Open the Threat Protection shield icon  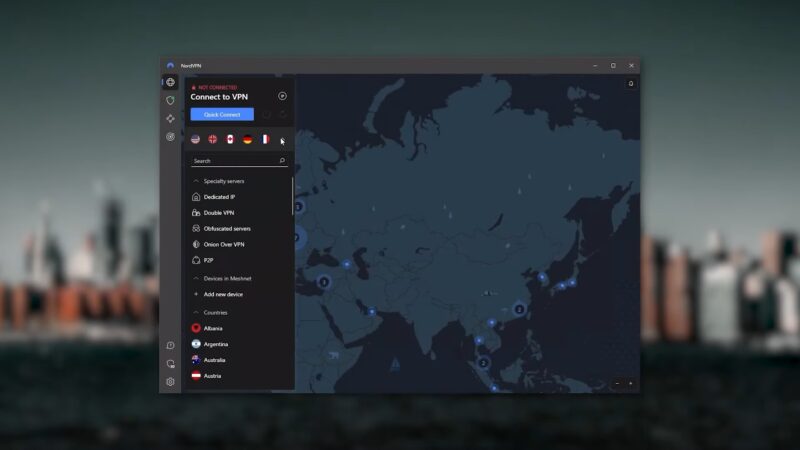pos(170,101)
